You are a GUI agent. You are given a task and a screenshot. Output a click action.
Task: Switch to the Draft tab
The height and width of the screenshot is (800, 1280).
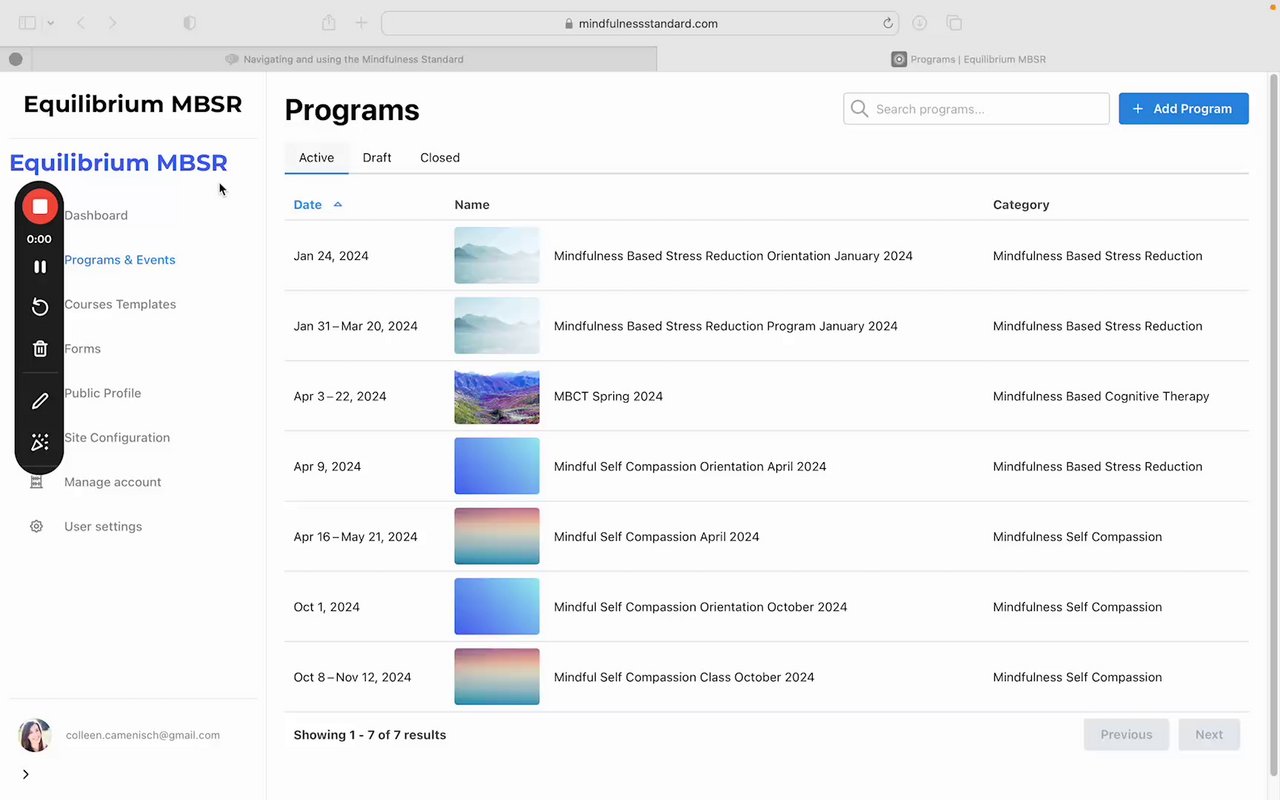[x=377, y=158]
